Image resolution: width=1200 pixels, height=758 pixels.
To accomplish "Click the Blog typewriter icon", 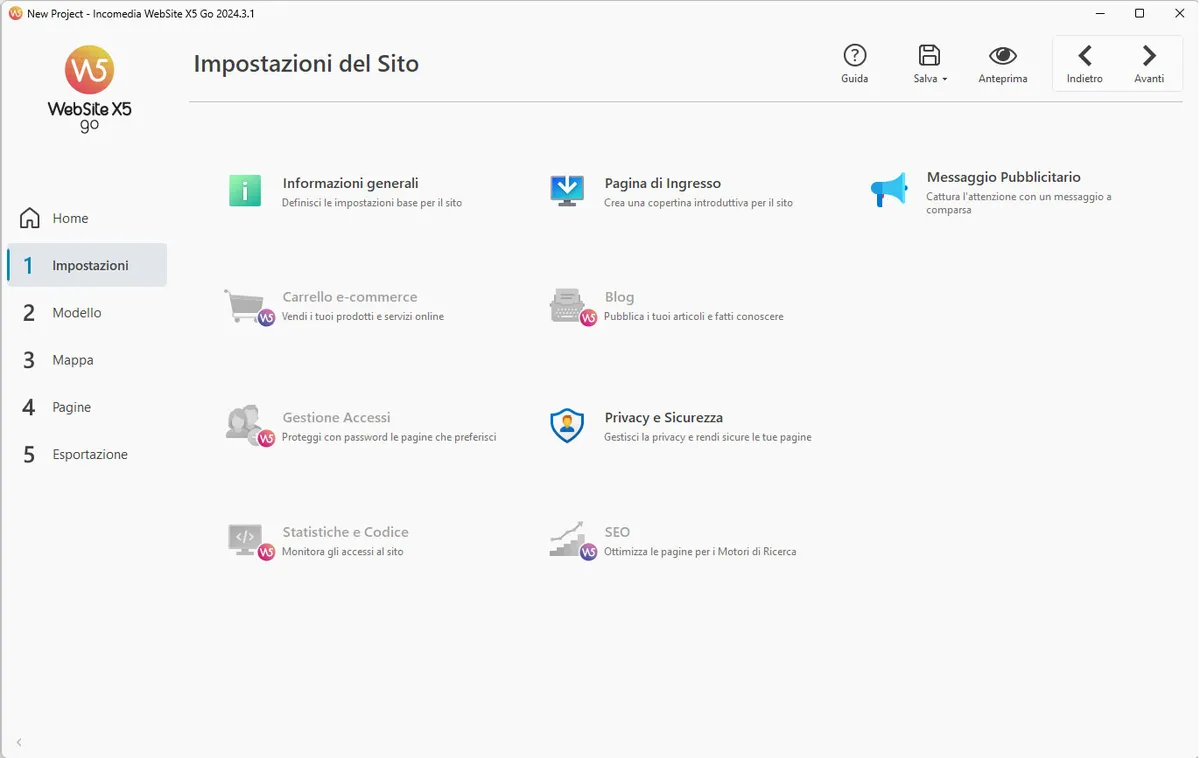I will (x=571, y=306).
